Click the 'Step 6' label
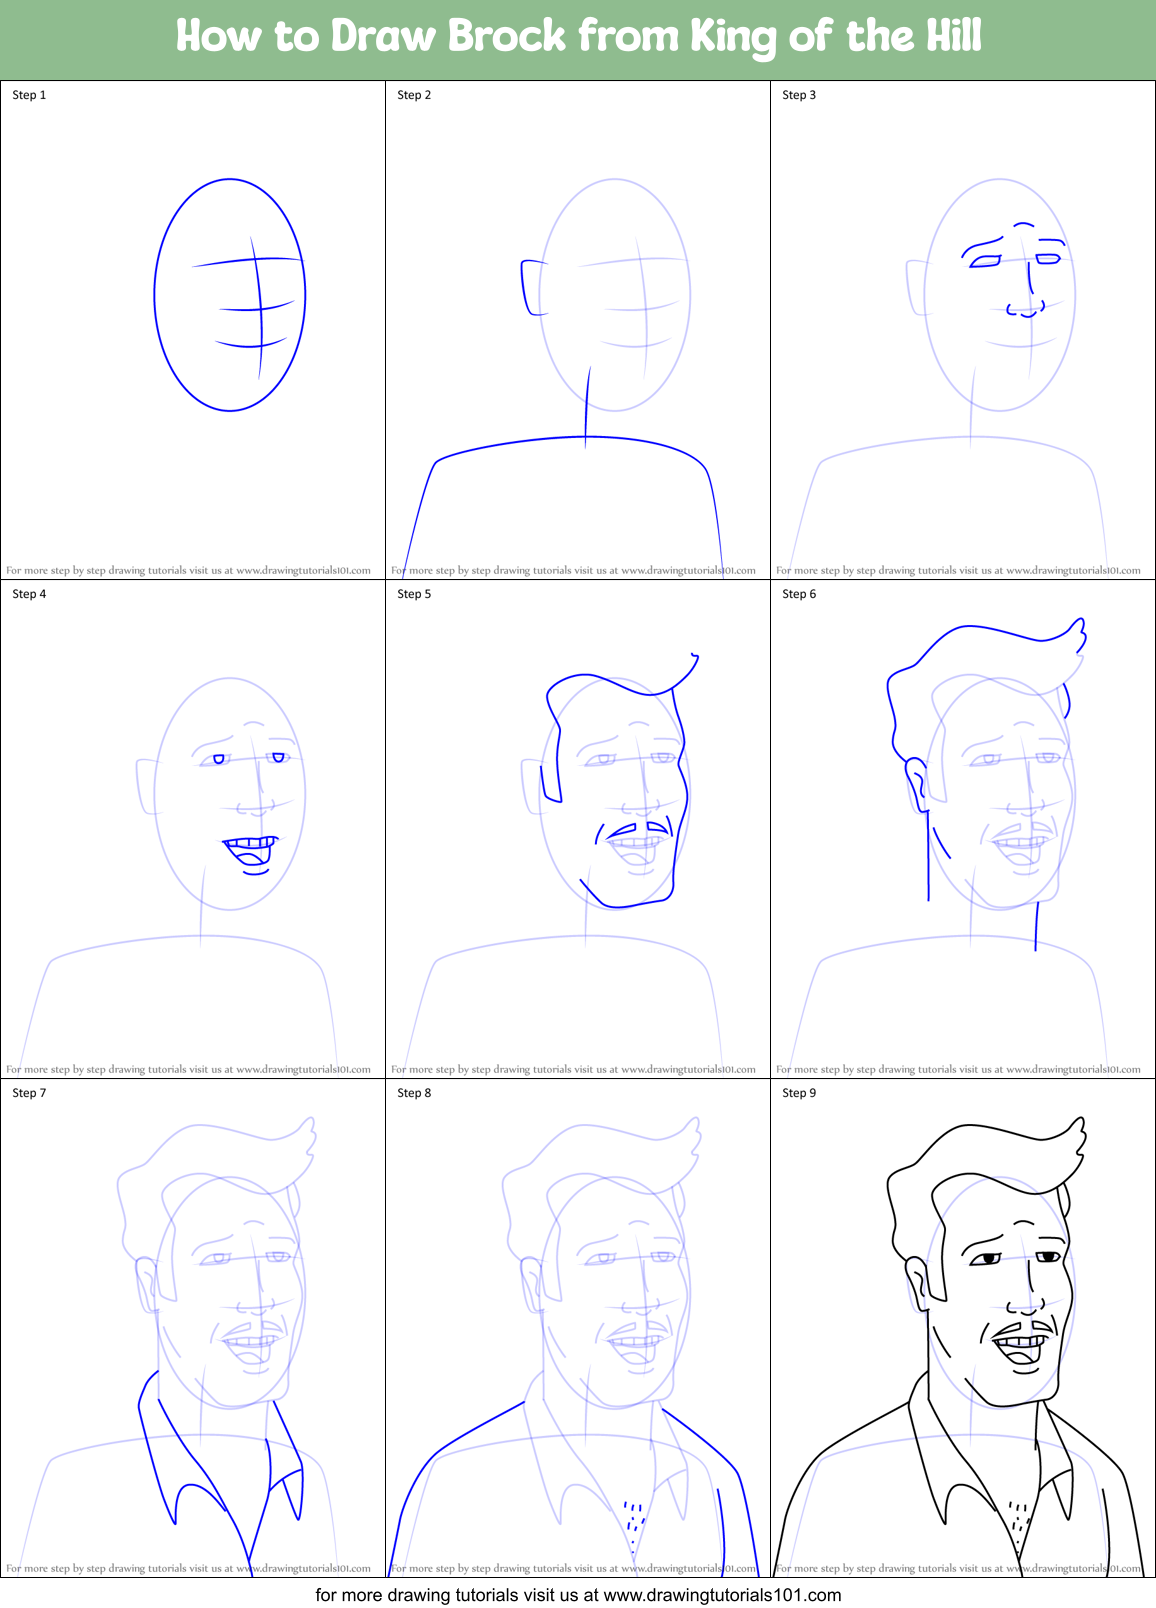The height and width of the screenshot is (1608, 1156). tap(799, 594)
